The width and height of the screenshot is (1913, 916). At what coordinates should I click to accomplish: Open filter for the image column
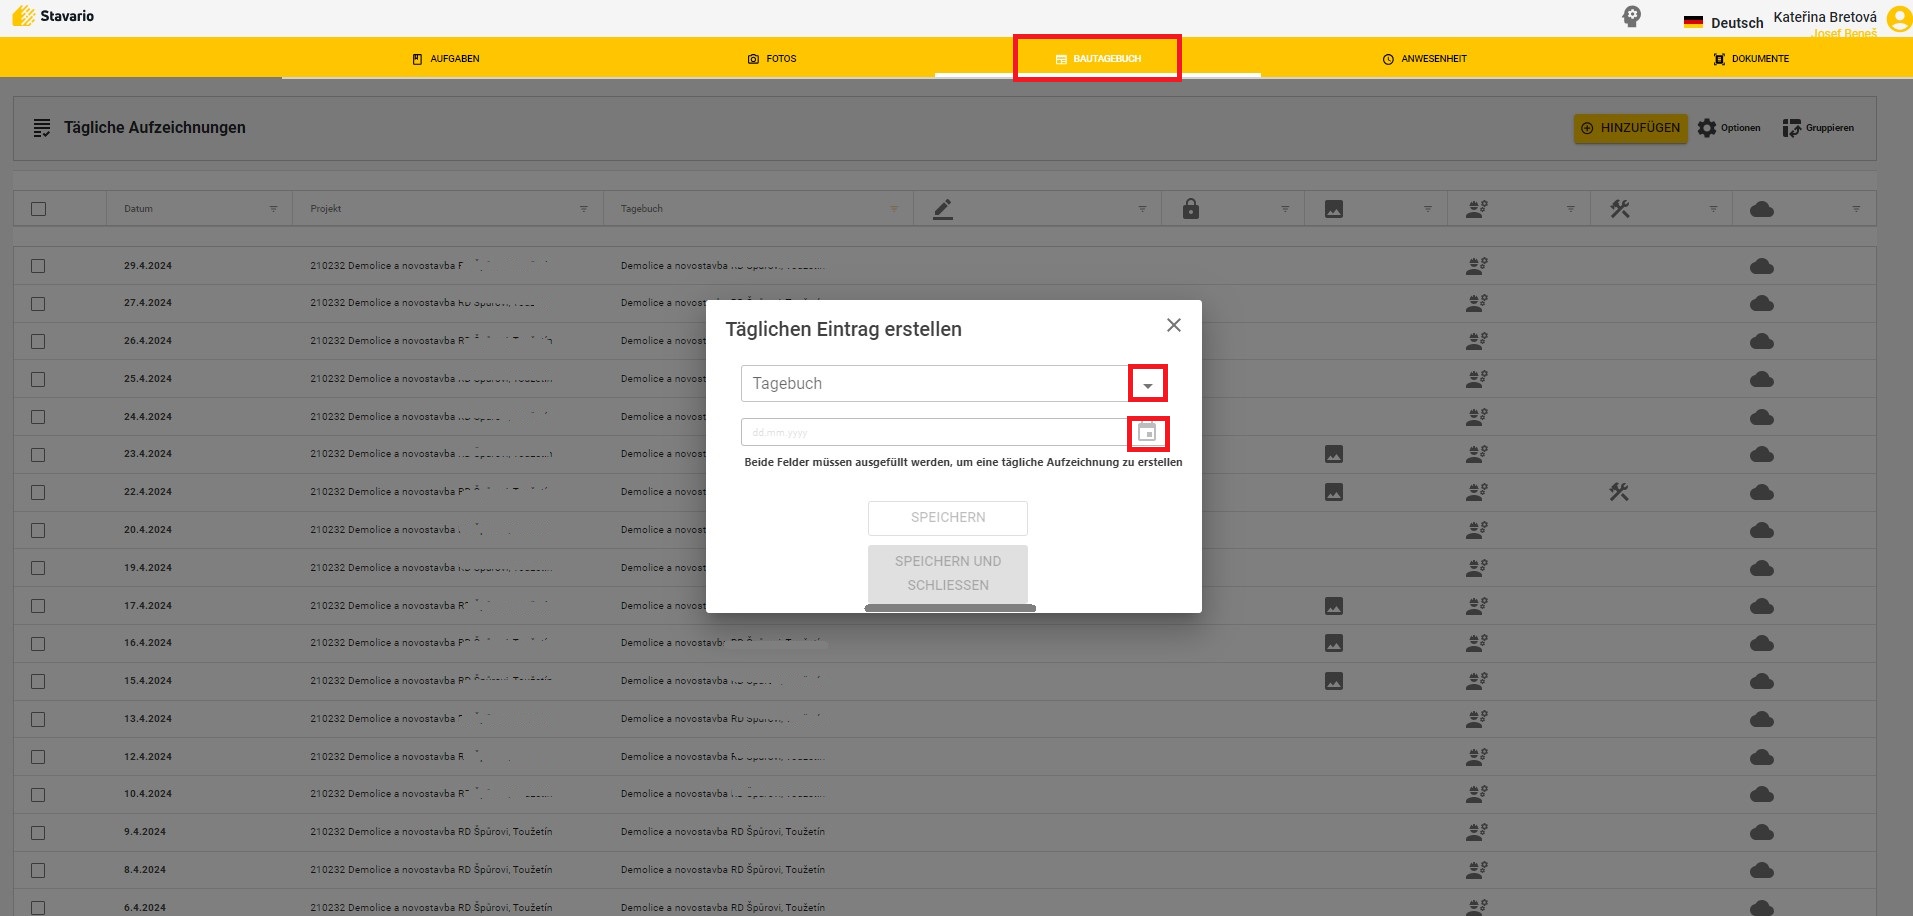point(1428,209)
